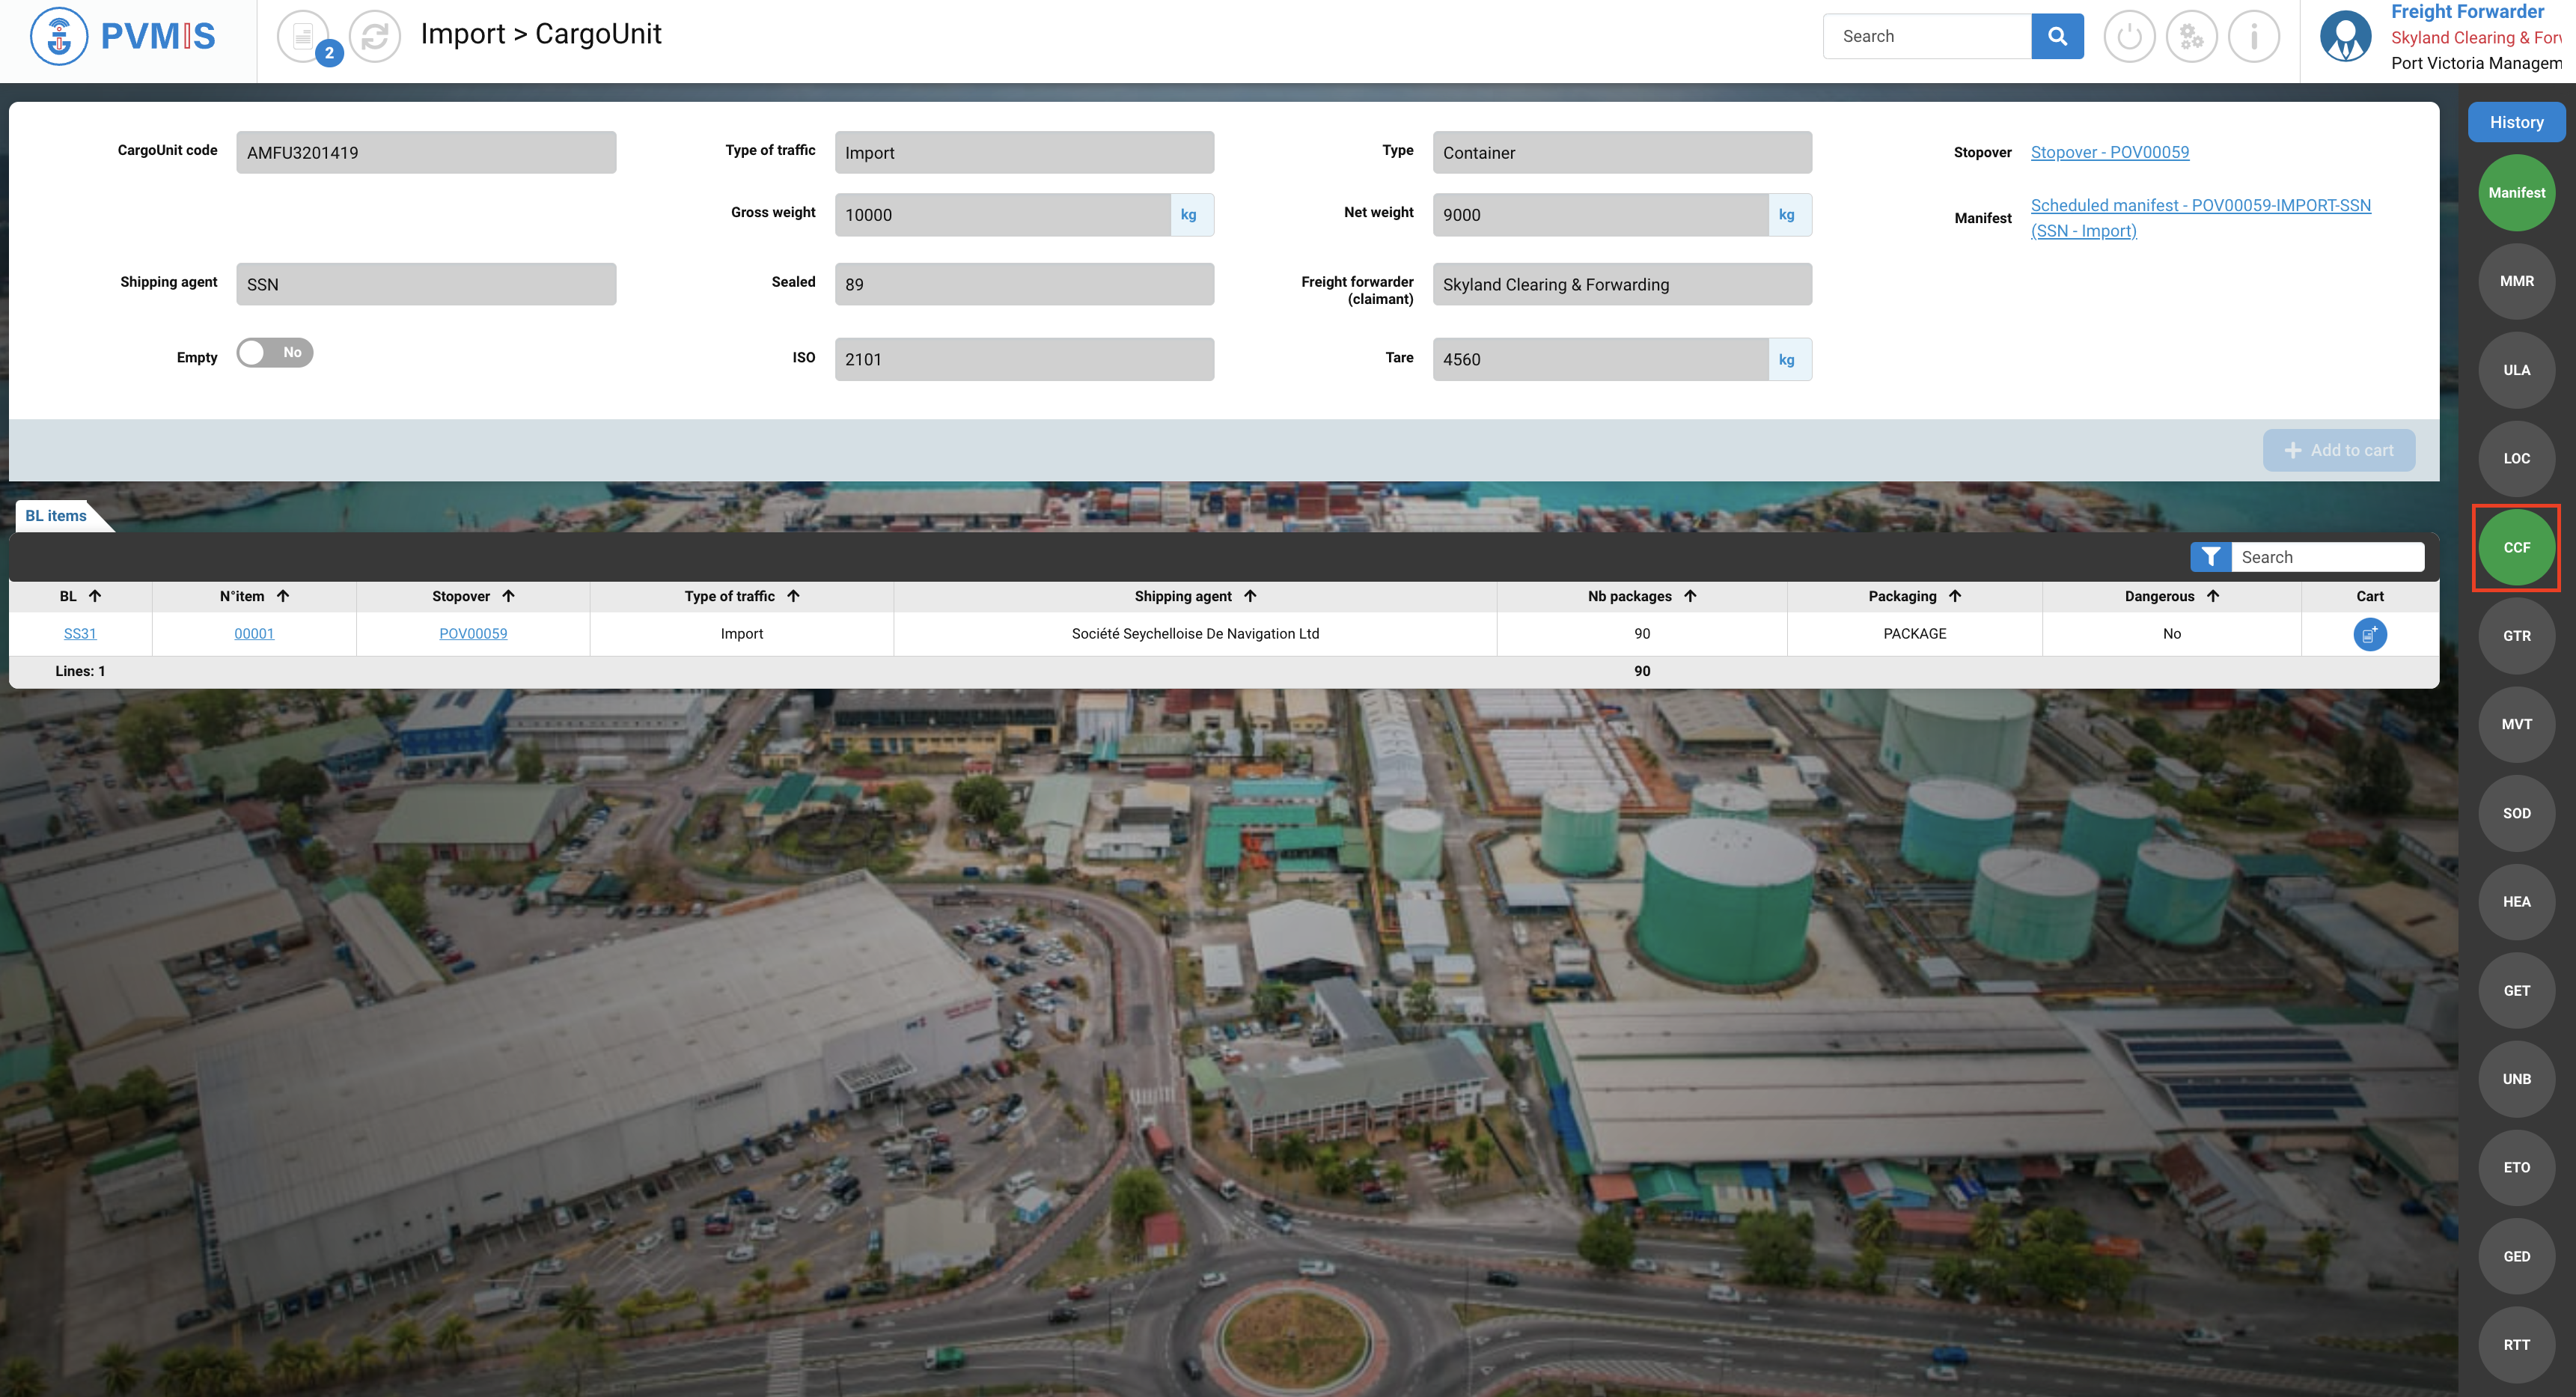
Task: Click the refresh arrows icon
Action: (375, 36)
